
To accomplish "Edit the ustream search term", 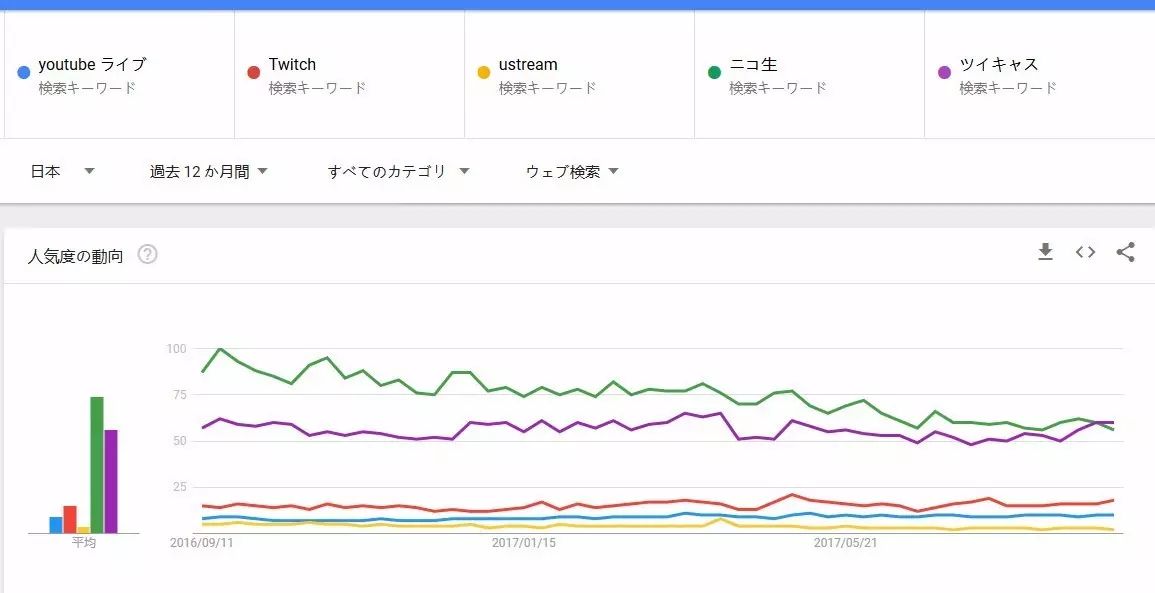I will click(x=528, y=65).
